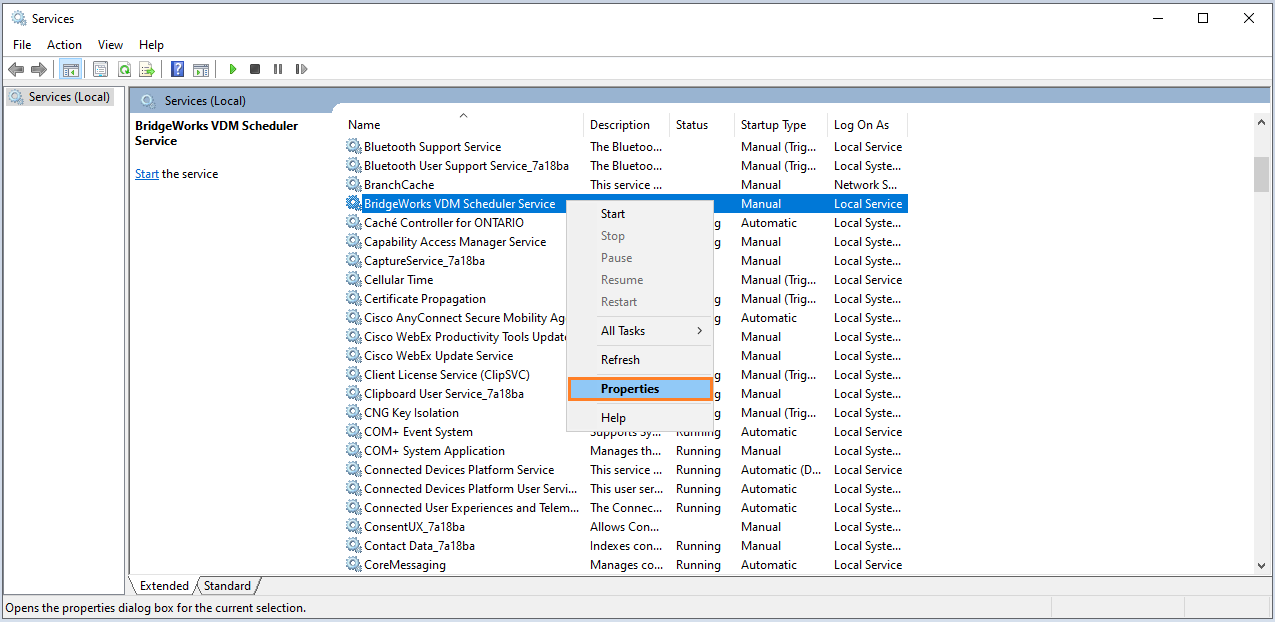The image size is (1275, 622).
Task: Choose Start from the context menu
Action: 640,213
